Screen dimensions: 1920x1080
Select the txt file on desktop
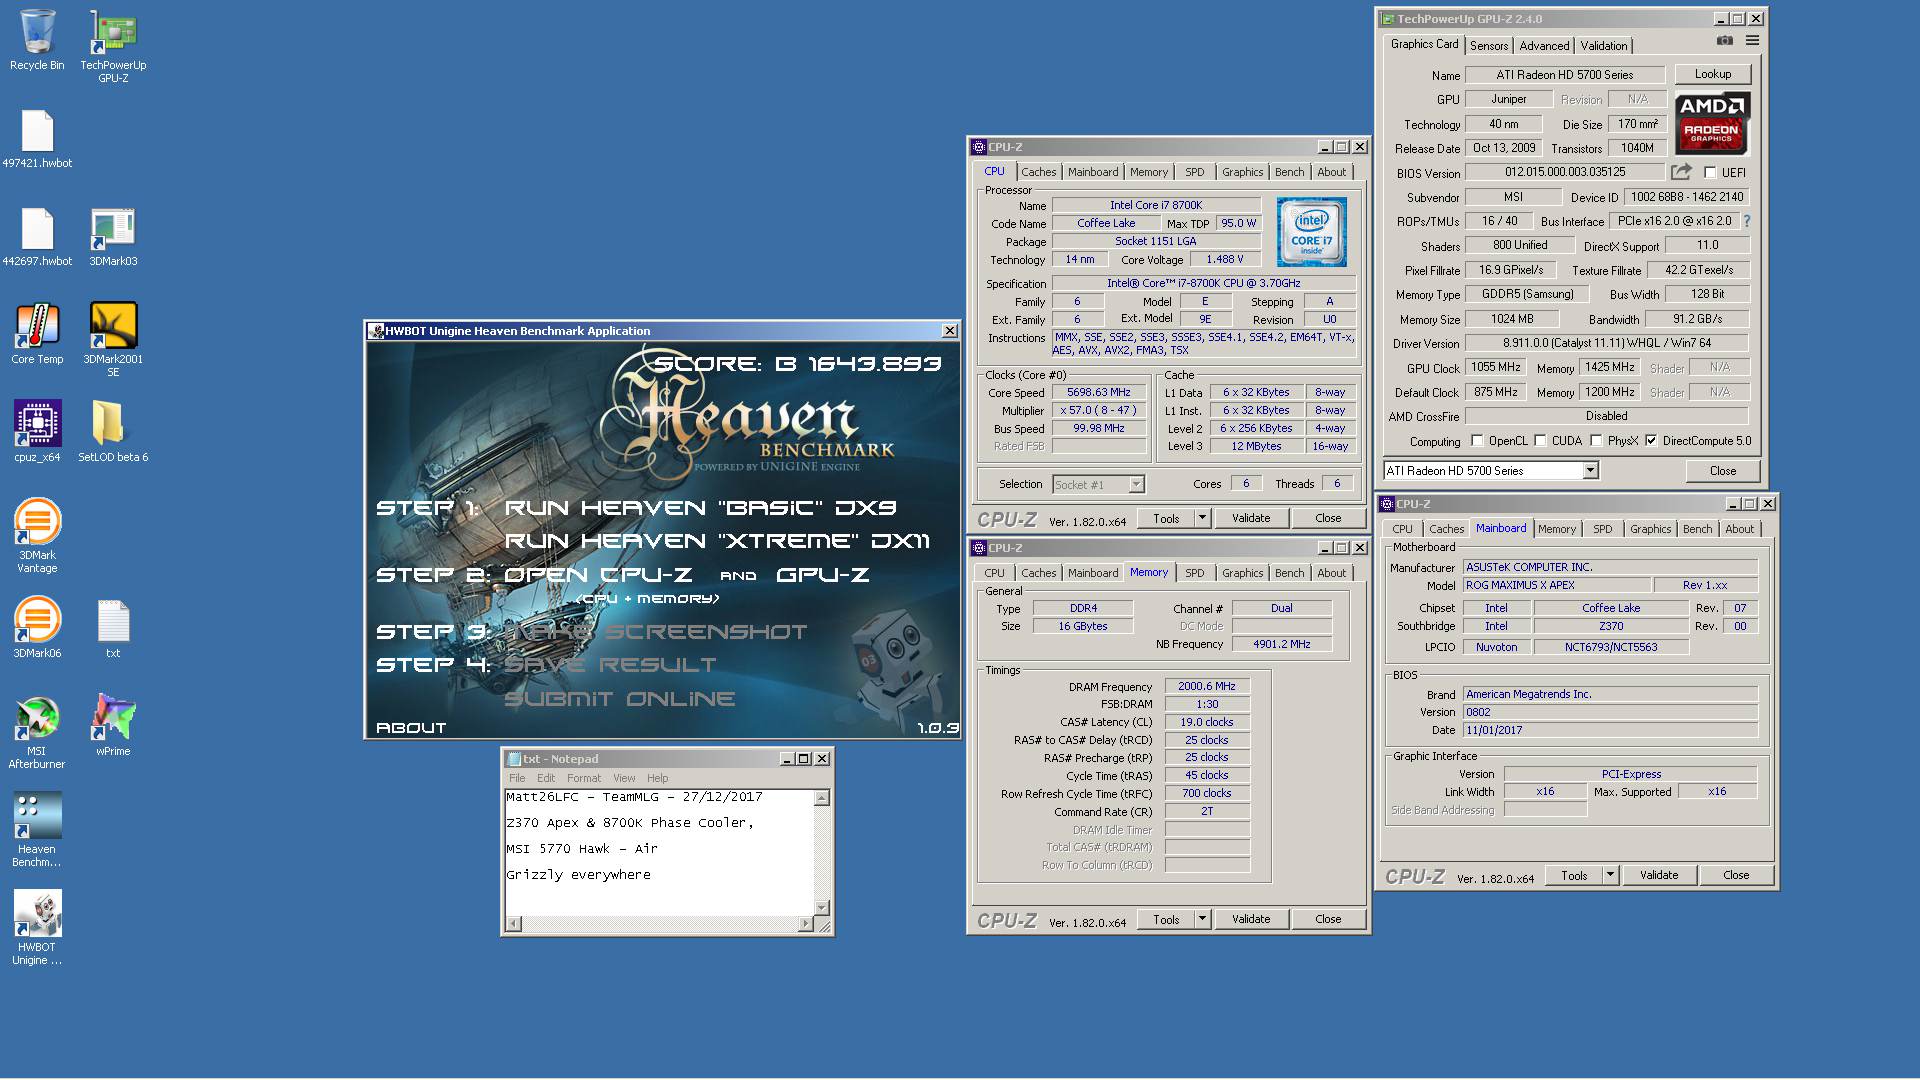113,628
